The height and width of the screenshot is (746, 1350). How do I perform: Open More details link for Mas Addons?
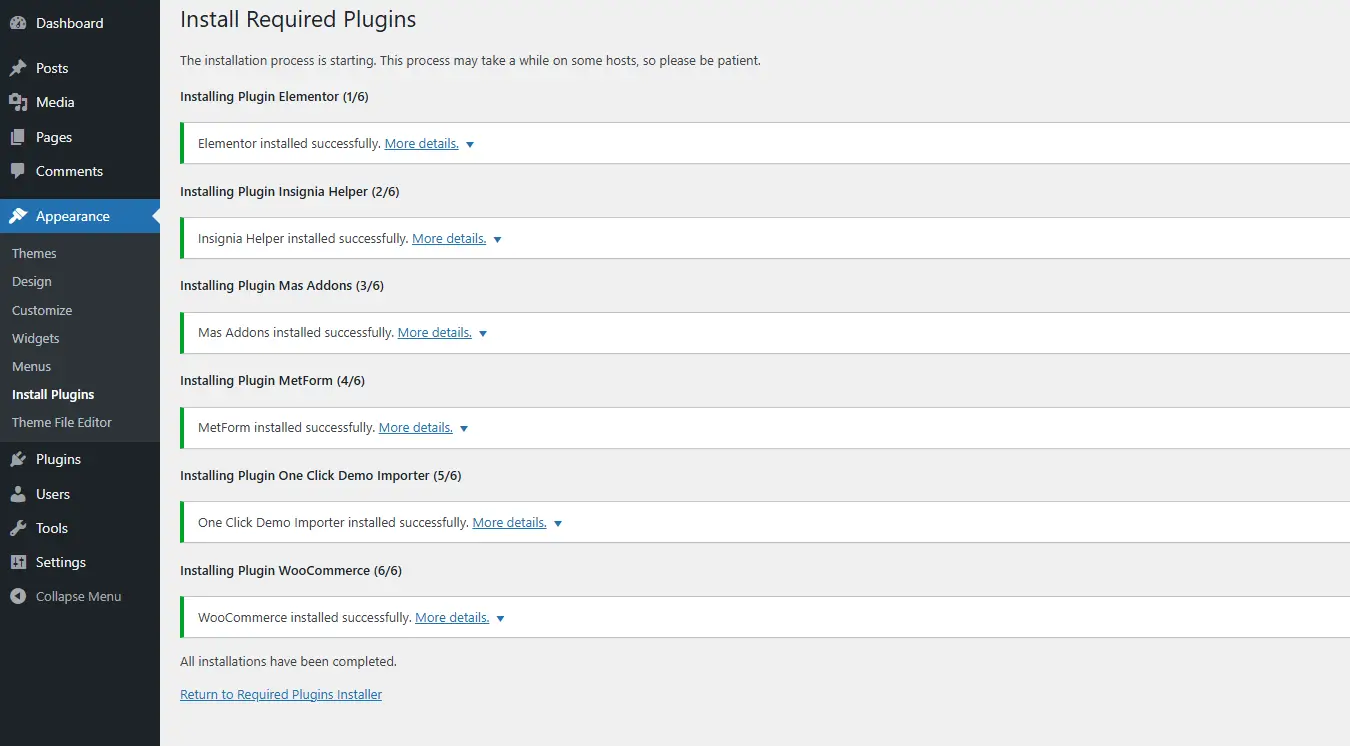coord(435,332)
